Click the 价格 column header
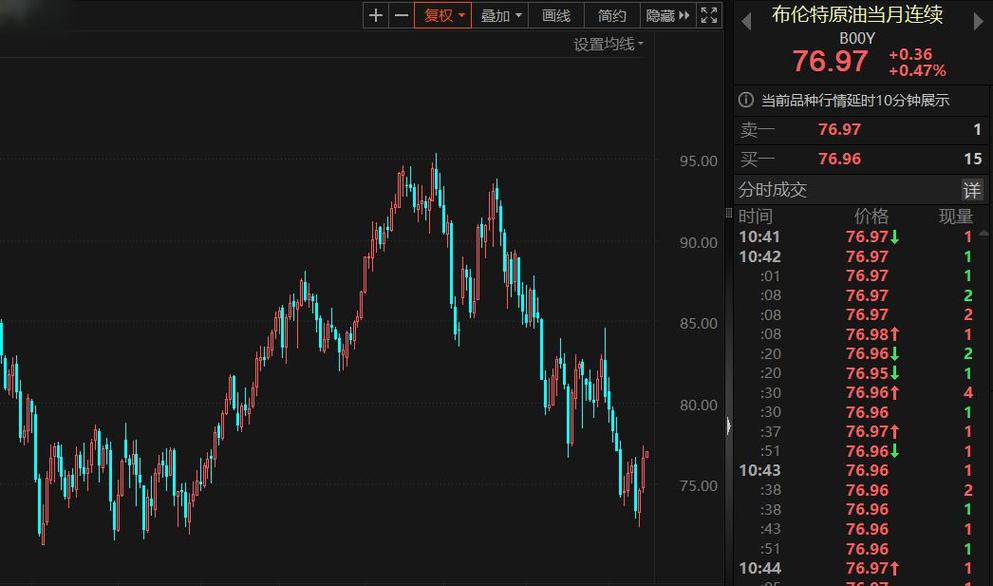This screenshot has height=586, width=993. 871,216
